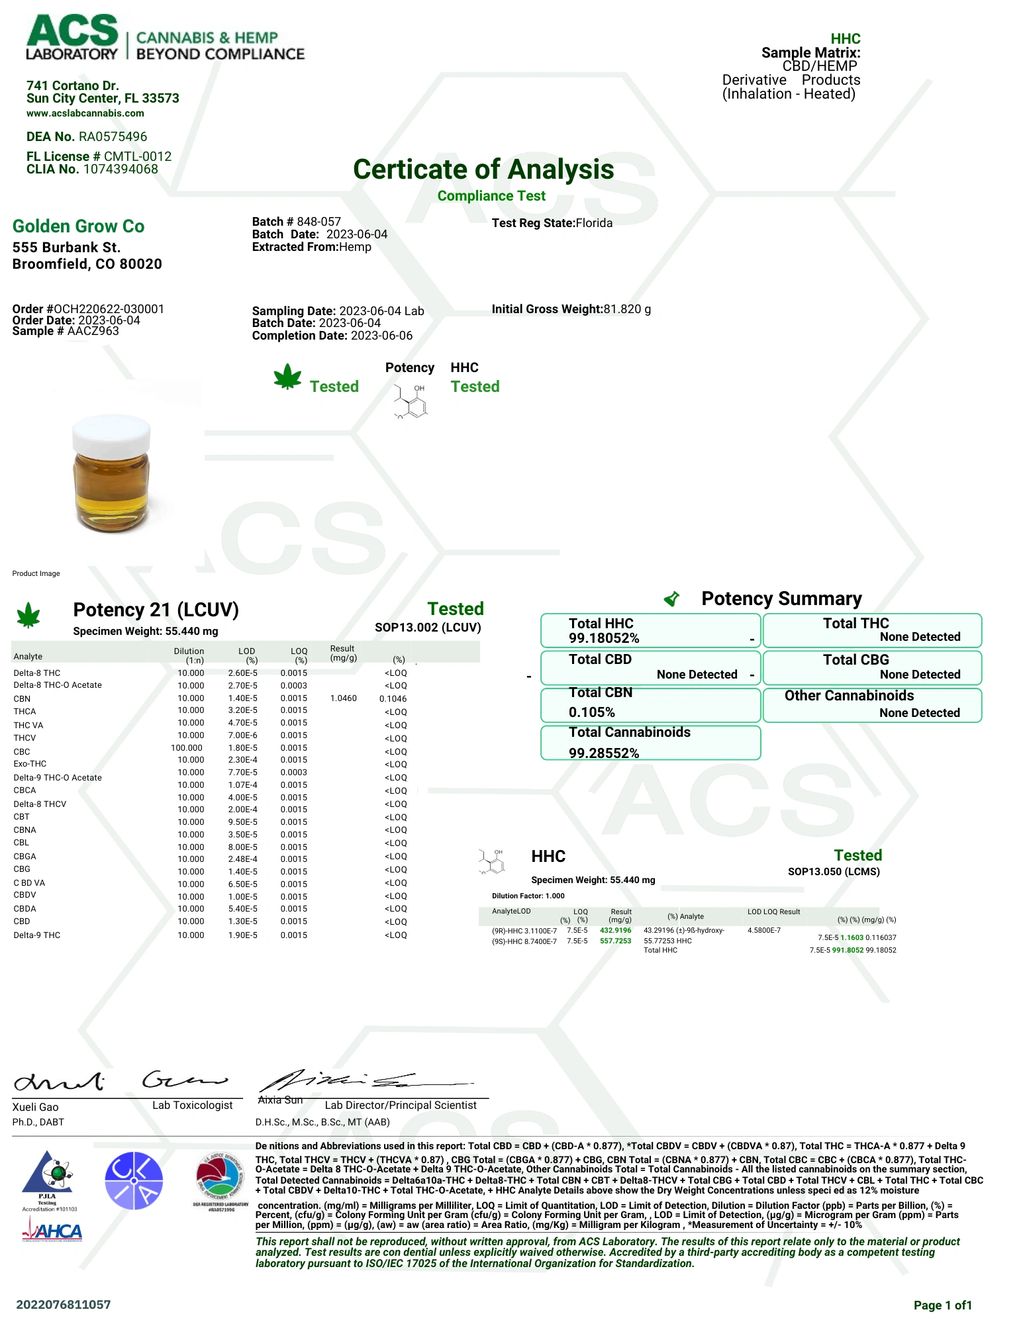The height and width of the screenshot is (1324, 1023).
Task: Click the Page 1 of1 footer text
Action: [x=942, y=1305]
